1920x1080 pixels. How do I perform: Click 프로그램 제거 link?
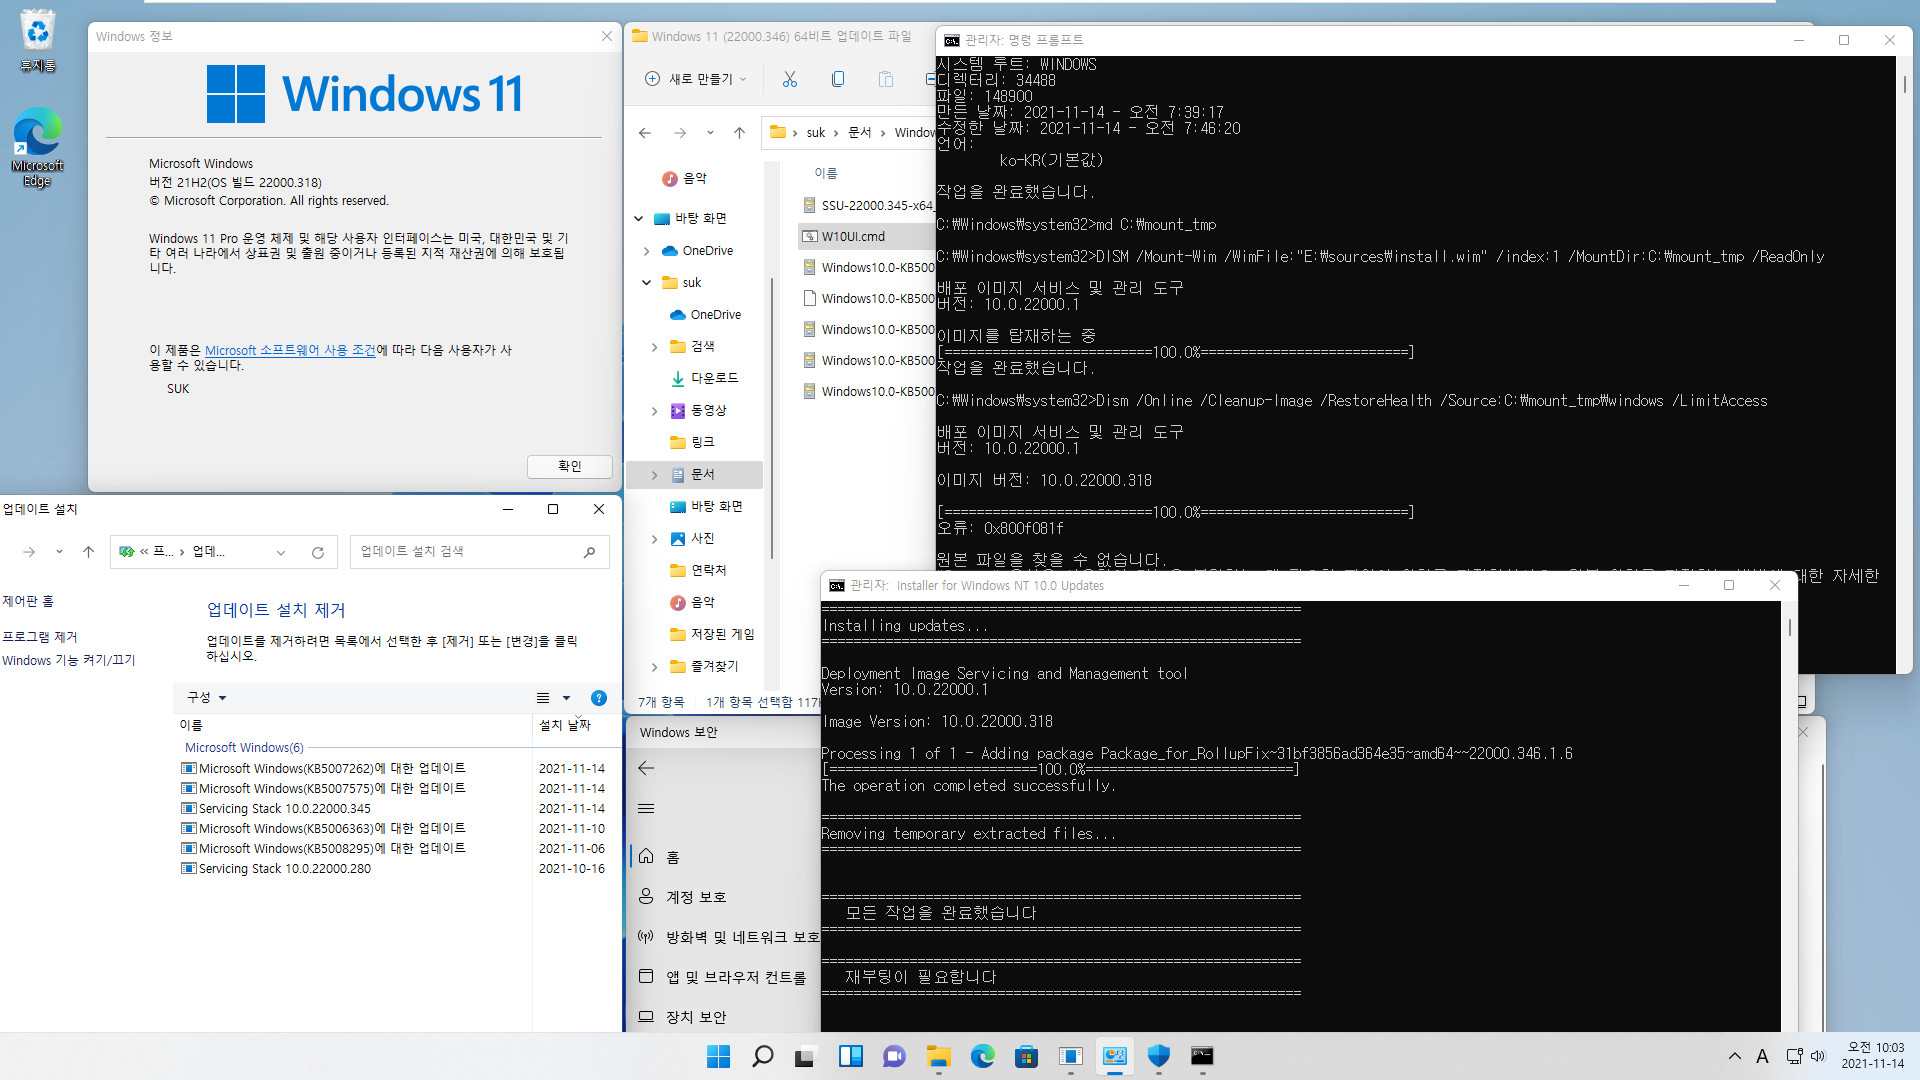pos(40,637)
